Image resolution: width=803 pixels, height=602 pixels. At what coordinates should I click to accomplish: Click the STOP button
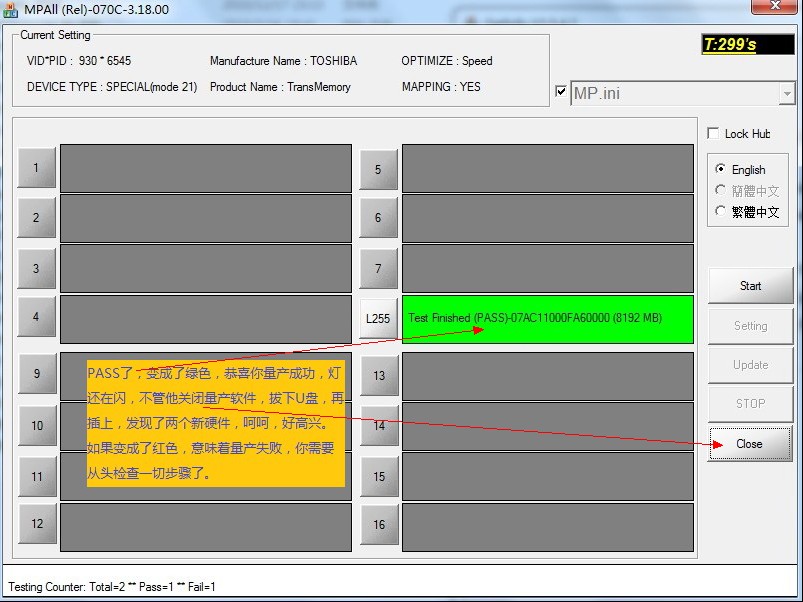click(x=749, y=403)
